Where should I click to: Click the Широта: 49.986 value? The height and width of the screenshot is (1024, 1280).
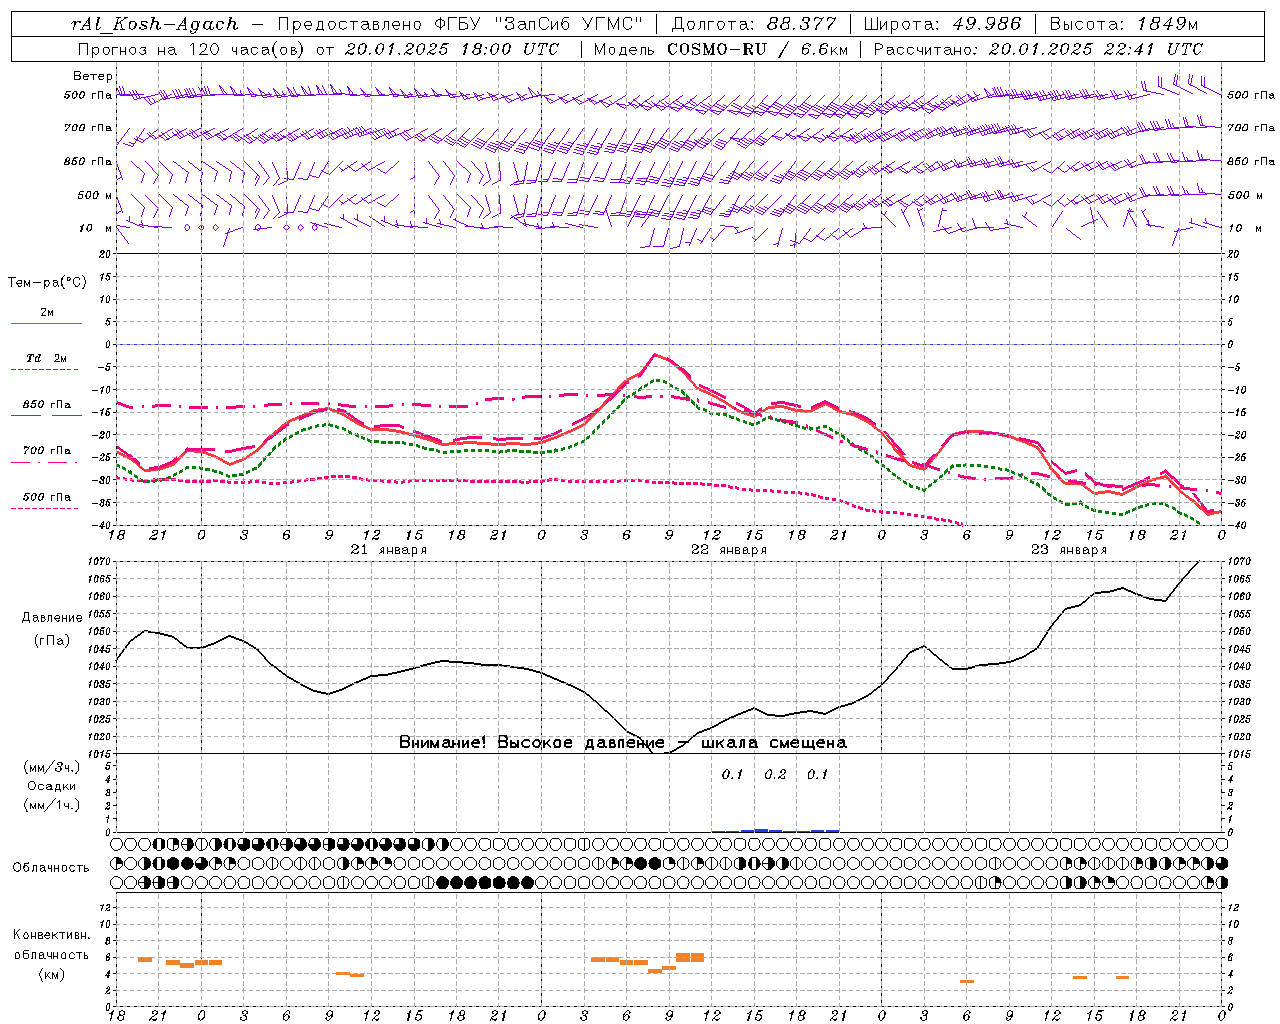(942, 24)
